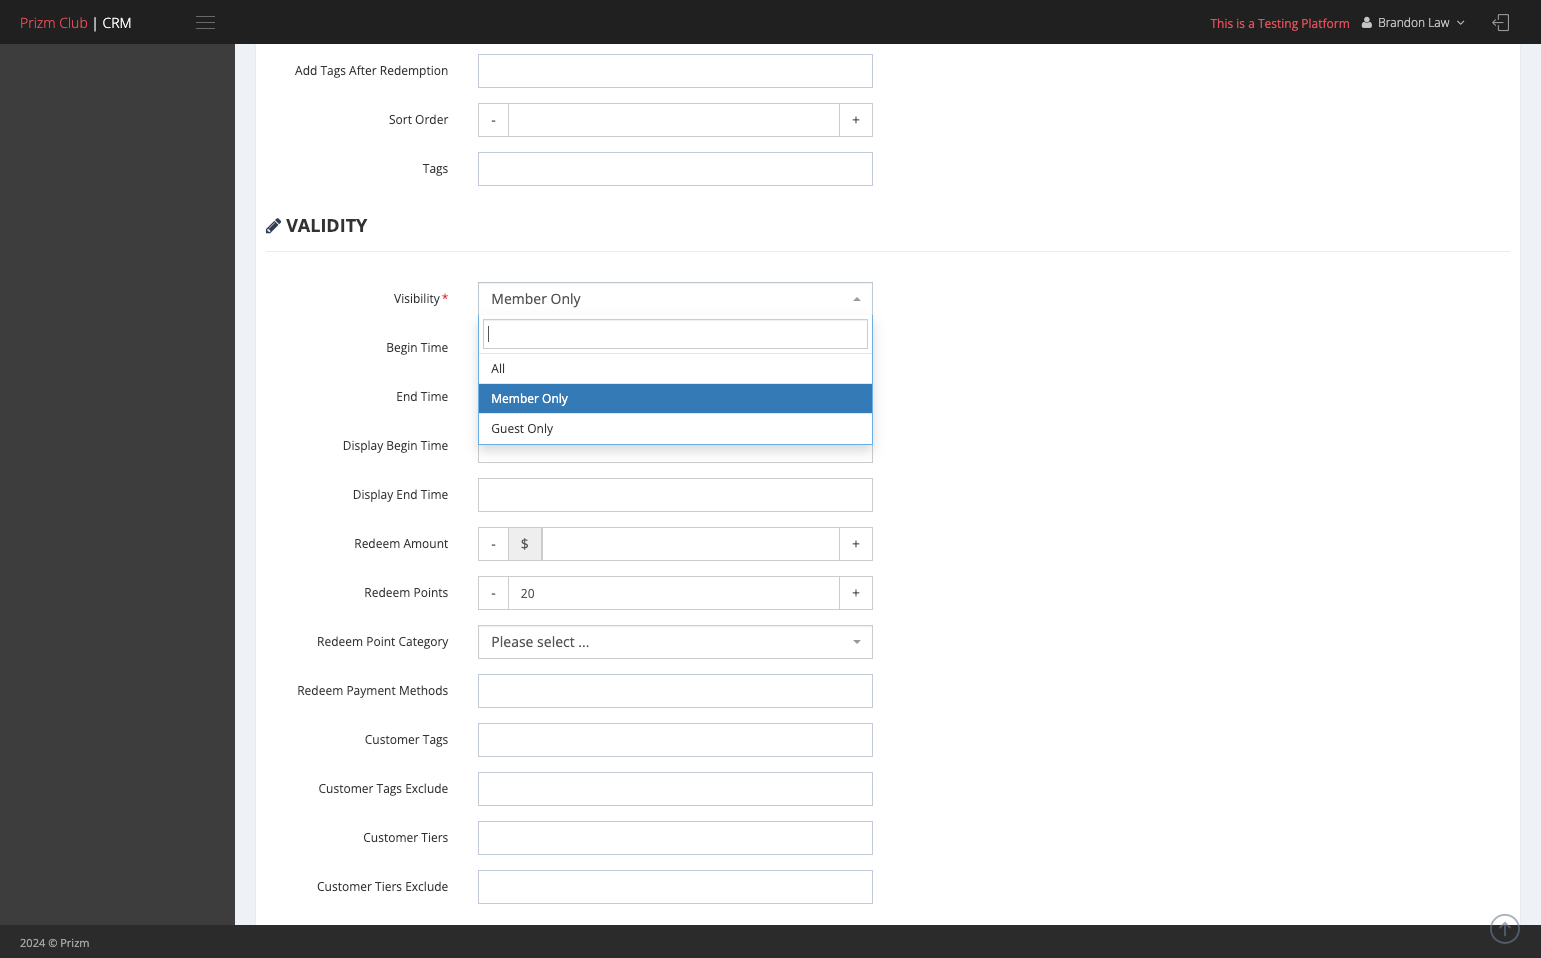
Task: Click the Display End Time field
Action: [675, 495]
